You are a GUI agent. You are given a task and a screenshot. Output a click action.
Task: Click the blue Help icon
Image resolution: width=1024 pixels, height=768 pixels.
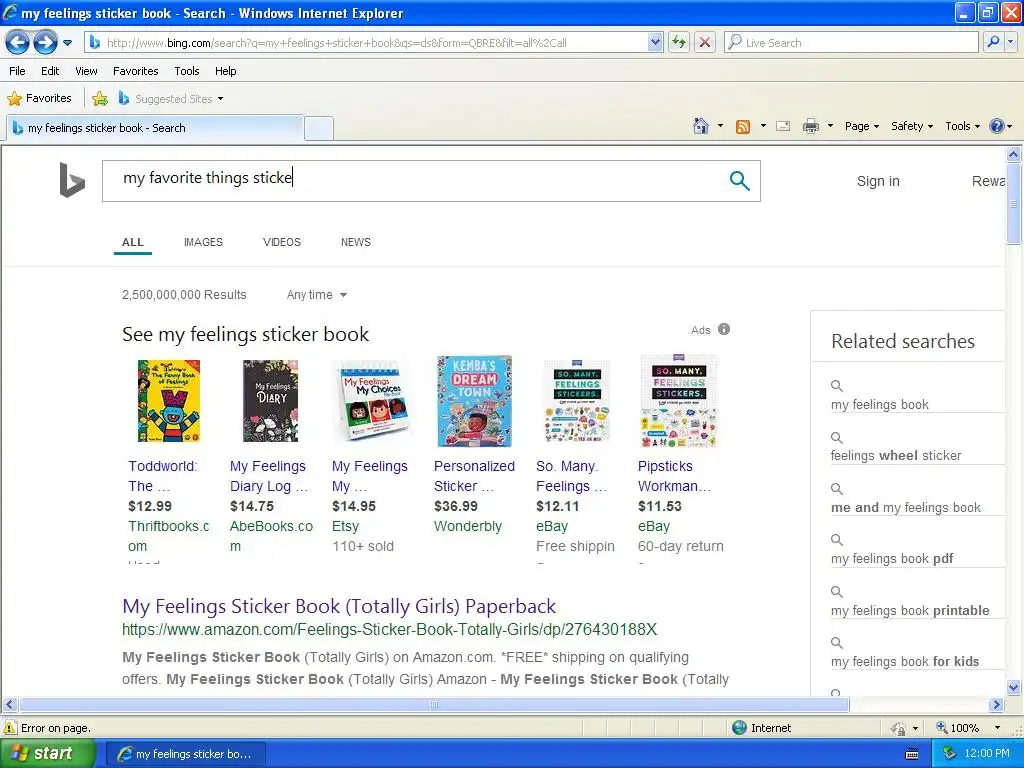pyautogui.click(x=997, y=126)
